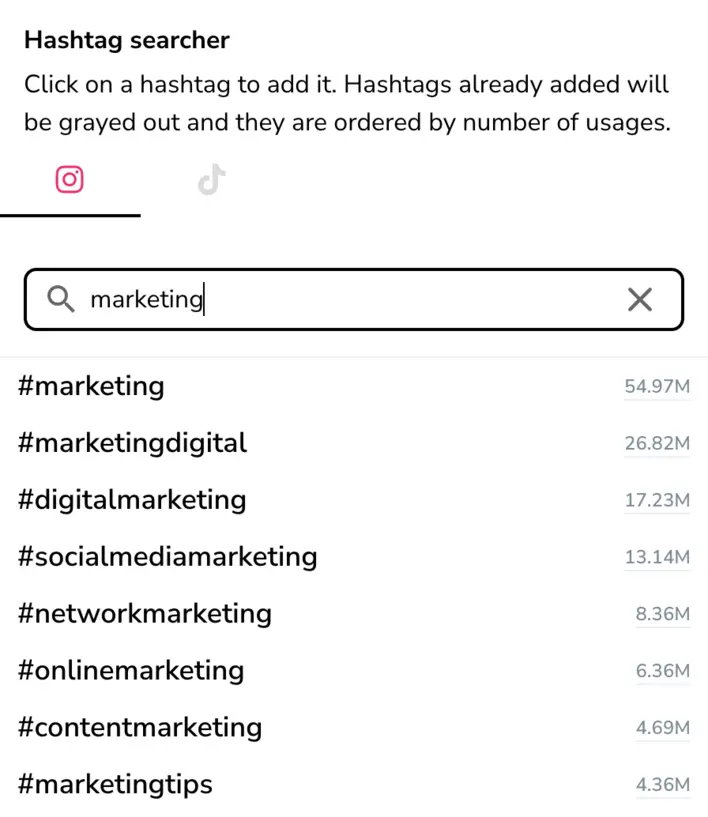Select the #digitalmarketing hashtag
The width and height of the screenshot is (708, 817).
pyautogui.click(x=132, y=500)
